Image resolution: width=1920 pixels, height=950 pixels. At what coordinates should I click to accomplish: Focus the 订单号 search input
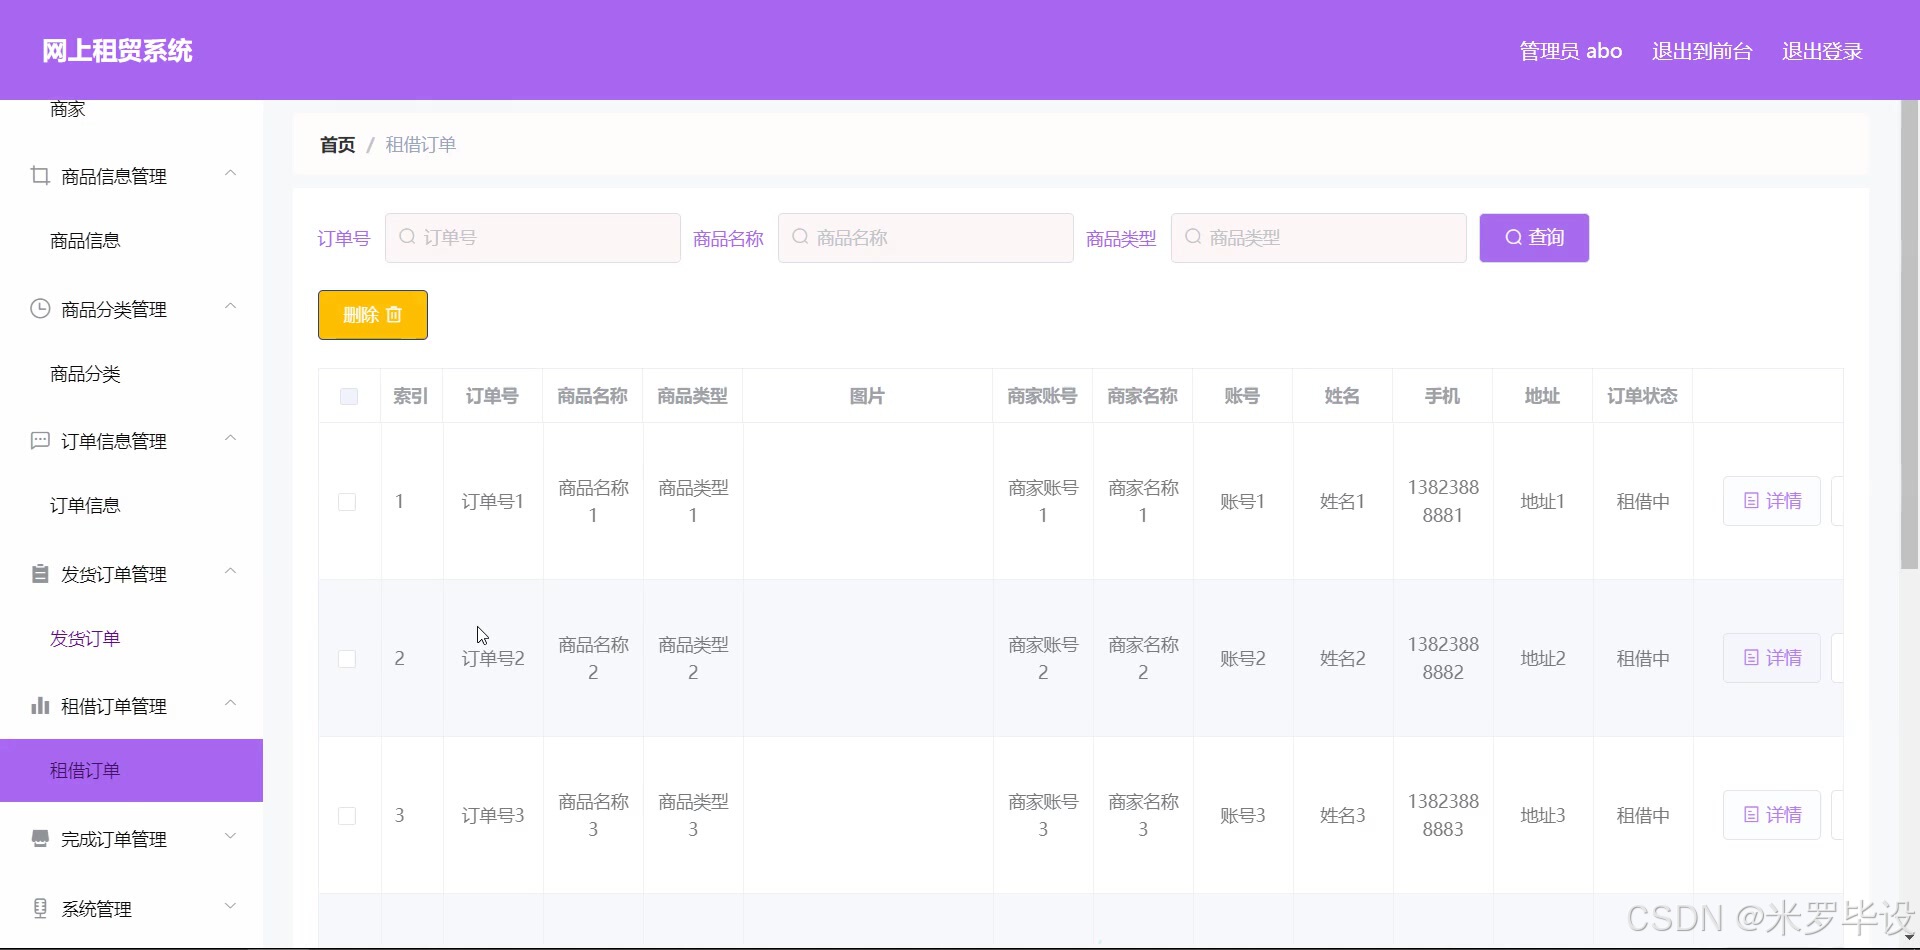pyautogui.click(x=533, y=238)
